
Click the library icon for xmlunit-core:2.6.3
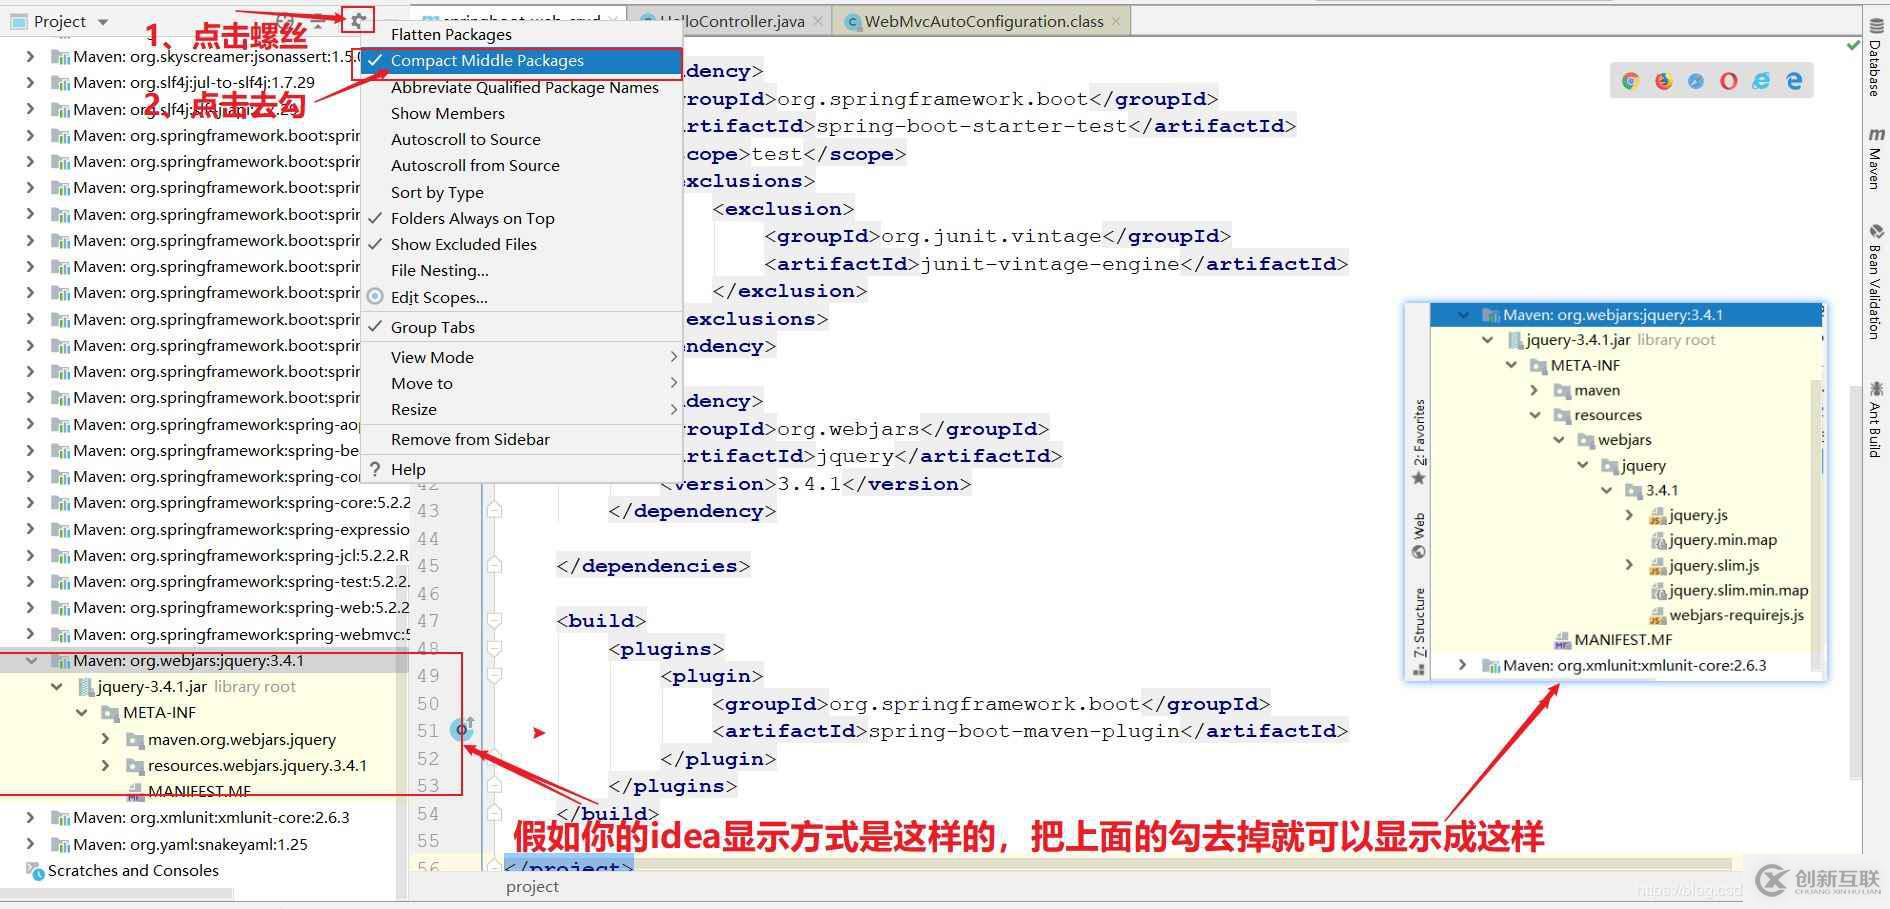61,818
